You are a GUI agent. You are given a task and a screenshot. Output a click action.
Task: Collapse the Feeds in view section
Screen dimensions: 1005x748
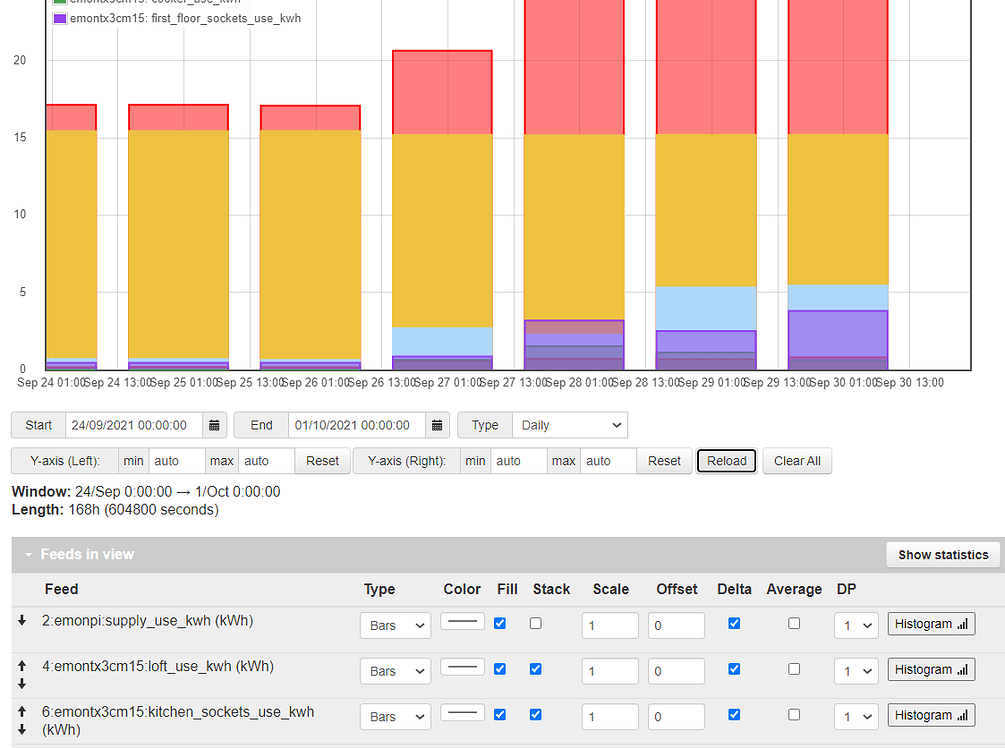28,554
